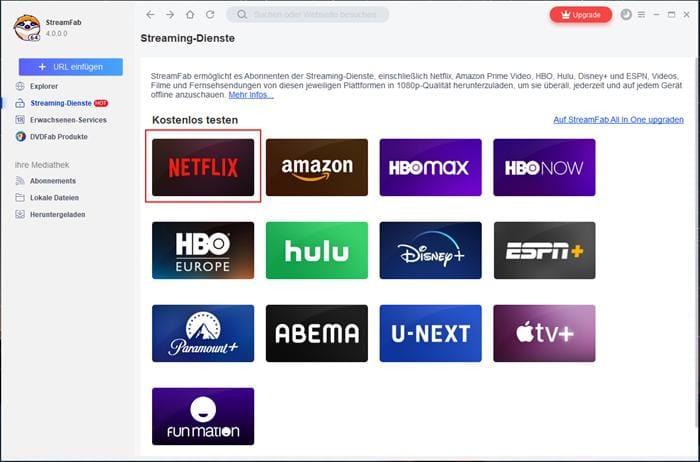Open the Hulu tile
This screenshot has height=462, width=700.
(x=317, y=250)
